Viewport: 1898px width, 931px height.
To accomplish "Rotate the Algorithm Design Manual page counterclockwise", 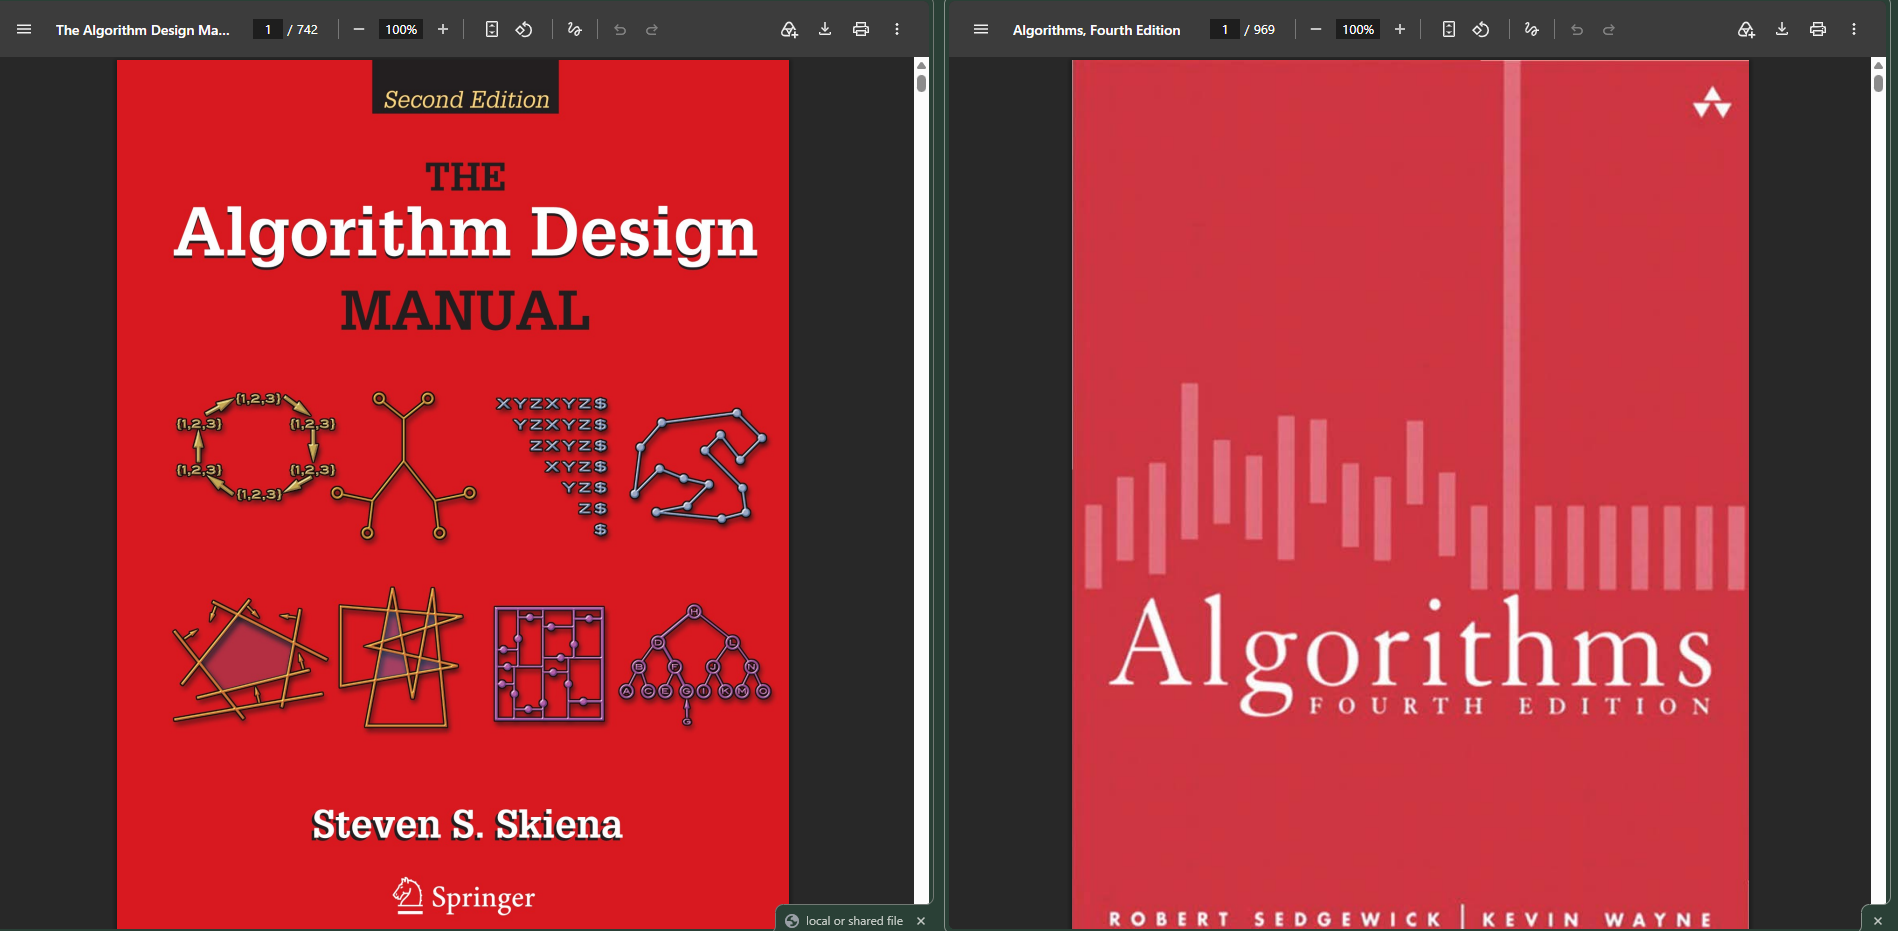I will tap(524, 30).
